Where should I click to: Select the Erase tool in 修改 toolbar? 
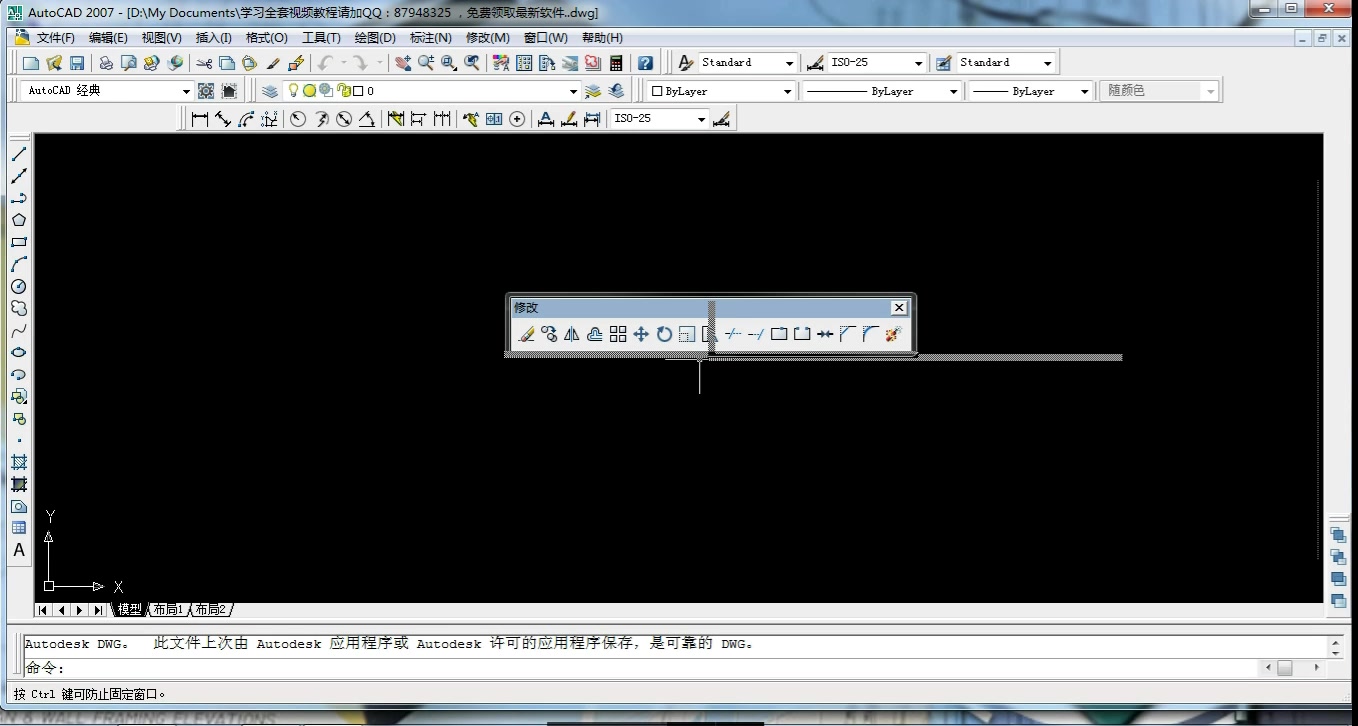tap(527, 335)
